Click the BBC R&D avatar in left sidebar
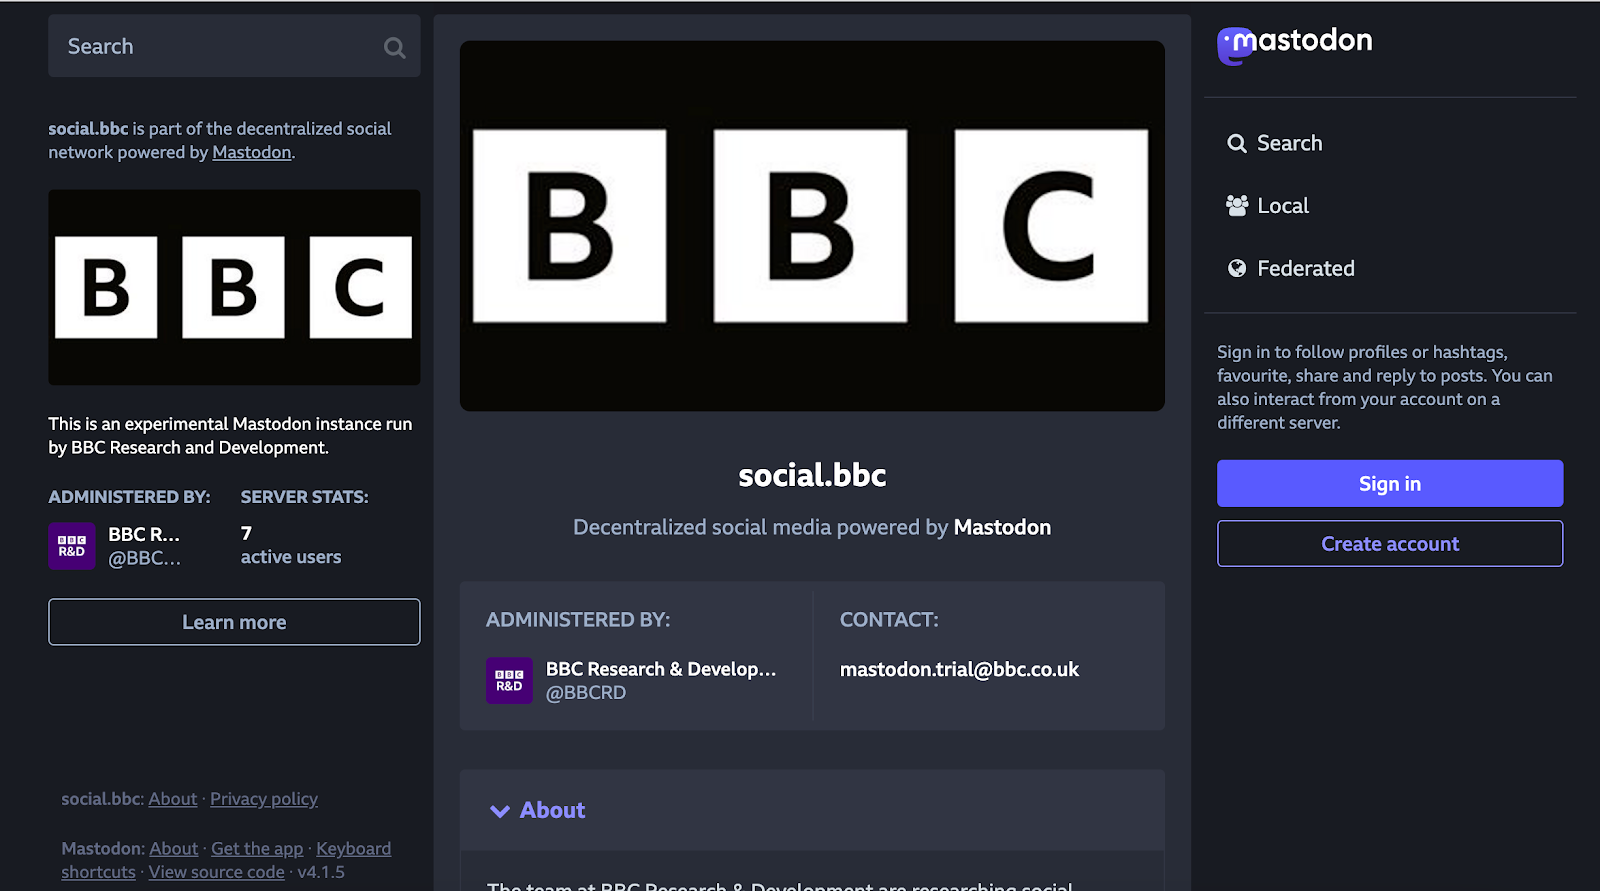 (72, 546)
